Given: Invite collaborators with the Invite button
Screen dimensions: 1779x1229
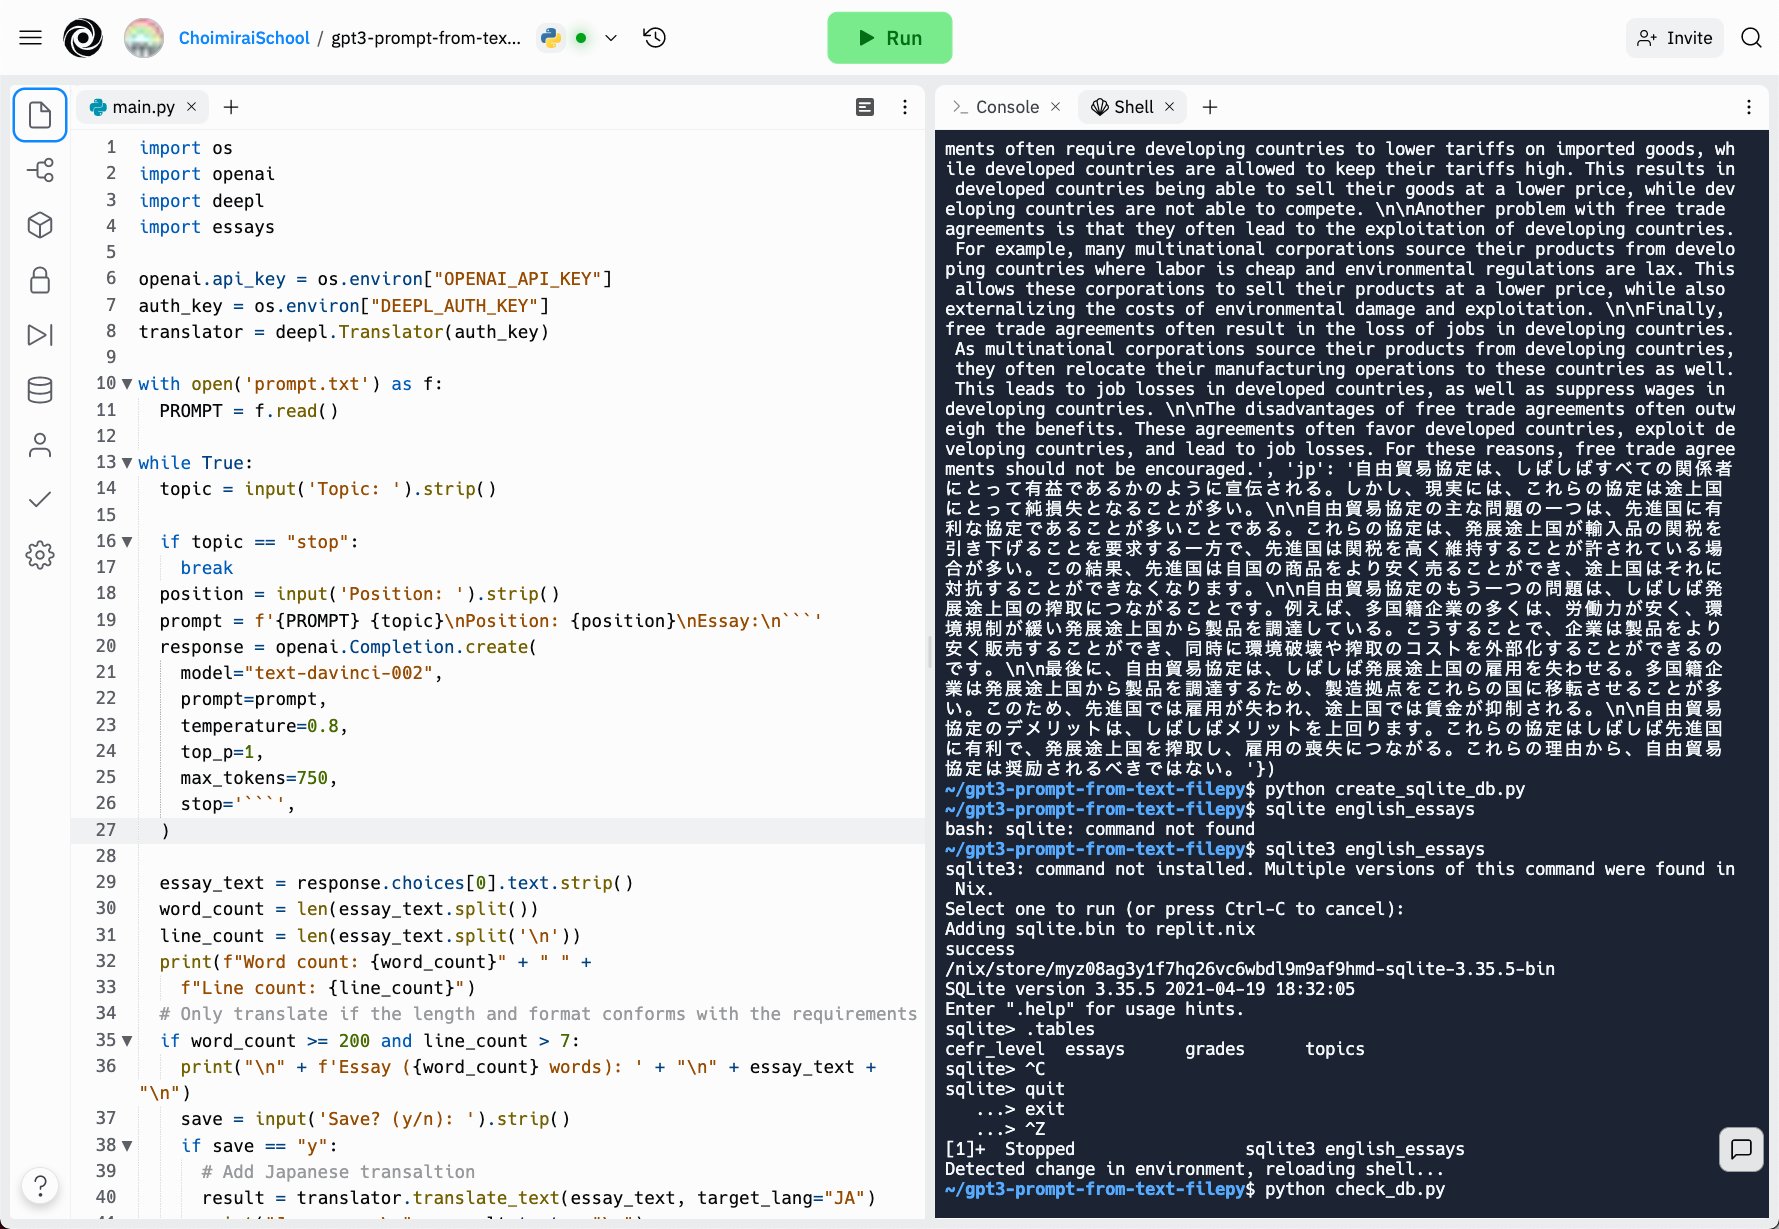Looking at the screenshot, I should 1675,38.
